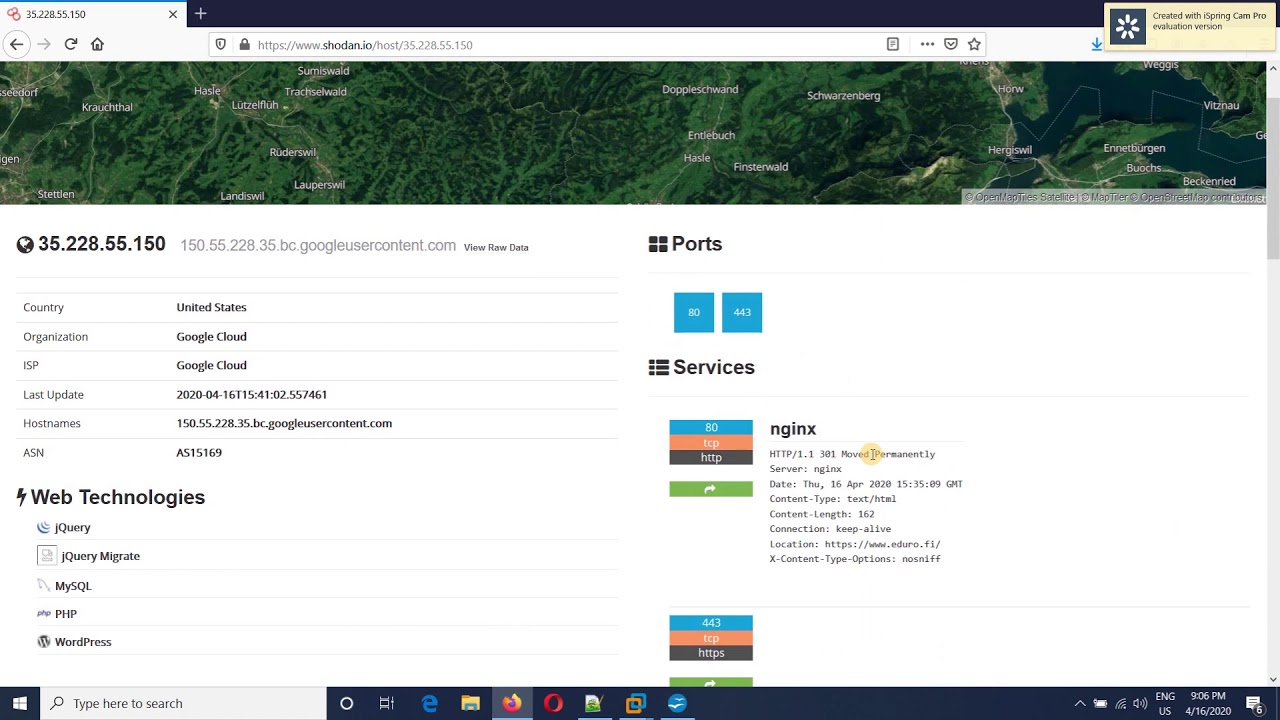Screen dimensions: 1280x720
Task: Go back with the browser back arrow
Action: pos(16,44)
